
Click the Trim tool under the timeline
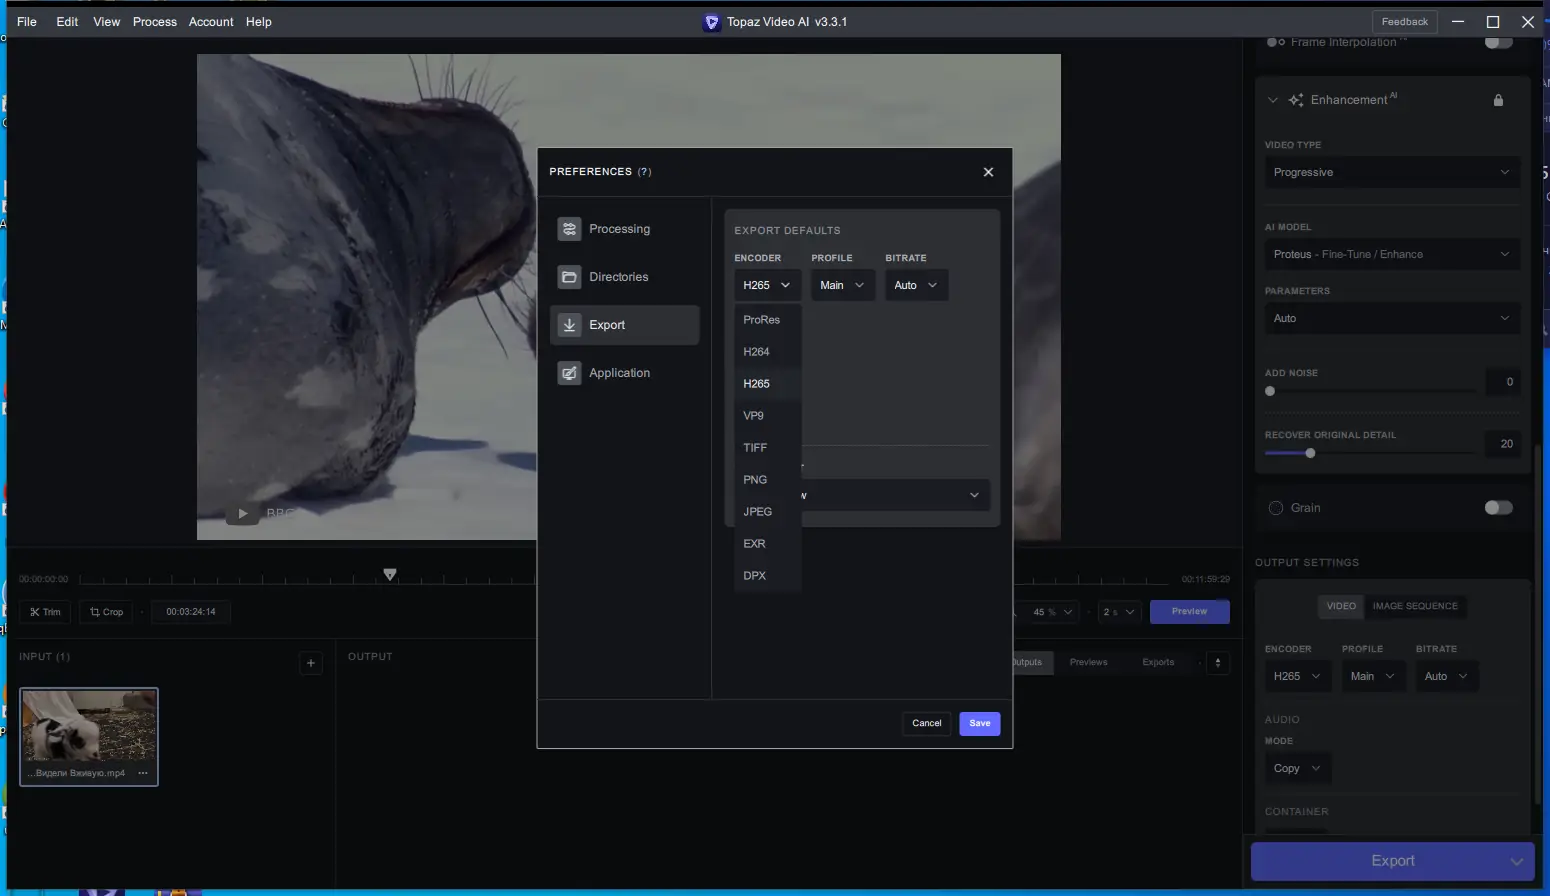tap(45, 612)
